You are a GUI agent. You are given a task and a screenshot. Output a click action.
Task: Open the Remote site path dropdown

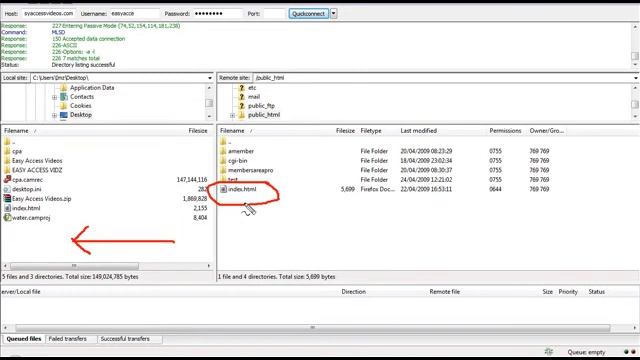(x=636, y=78)
